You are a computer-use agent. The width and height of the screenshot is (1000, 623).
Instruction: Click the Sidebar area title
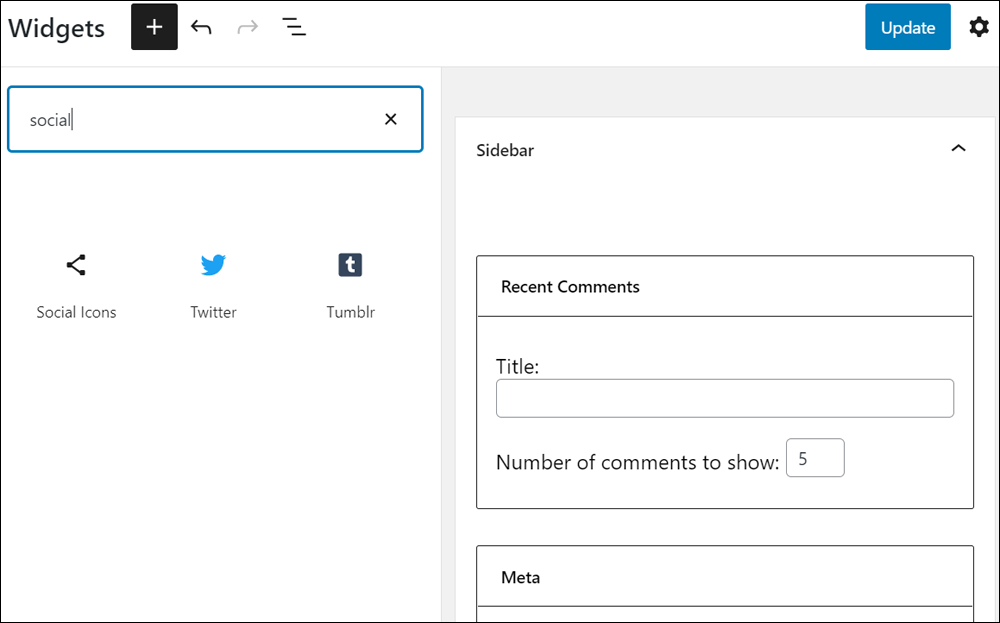(x=505, y=150)
